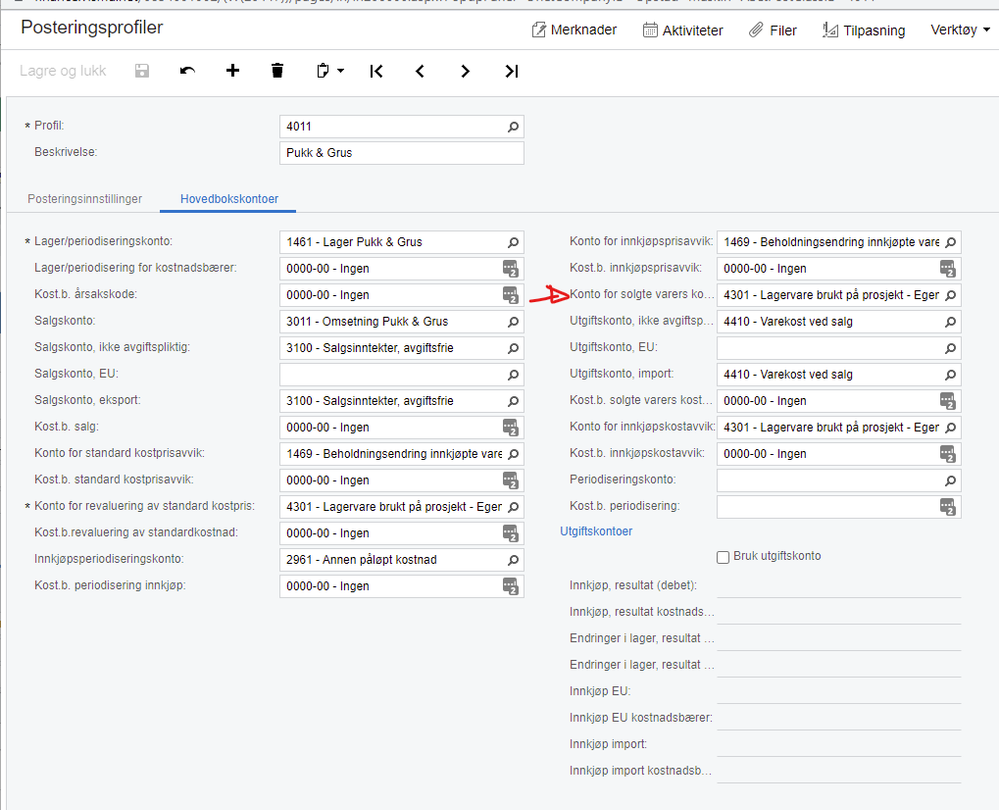999x810 pixels.
Task: Click the Konto for solgte varers kost field
Action: pos(838,295)
